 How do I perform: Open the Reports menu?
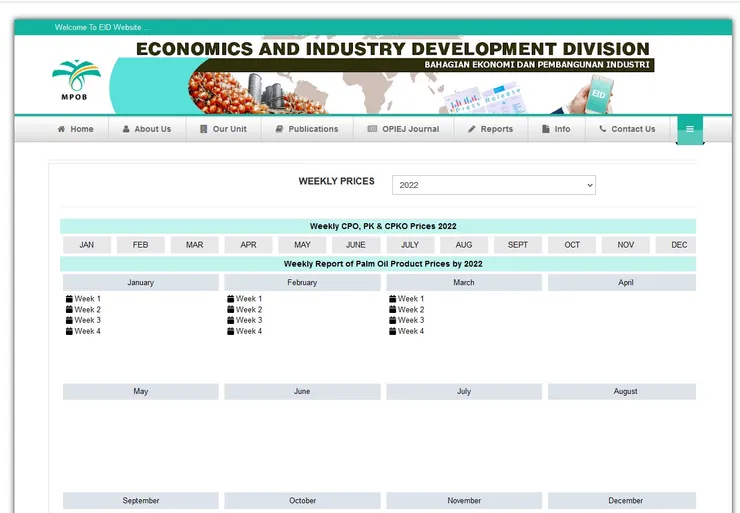coord(490,129)
